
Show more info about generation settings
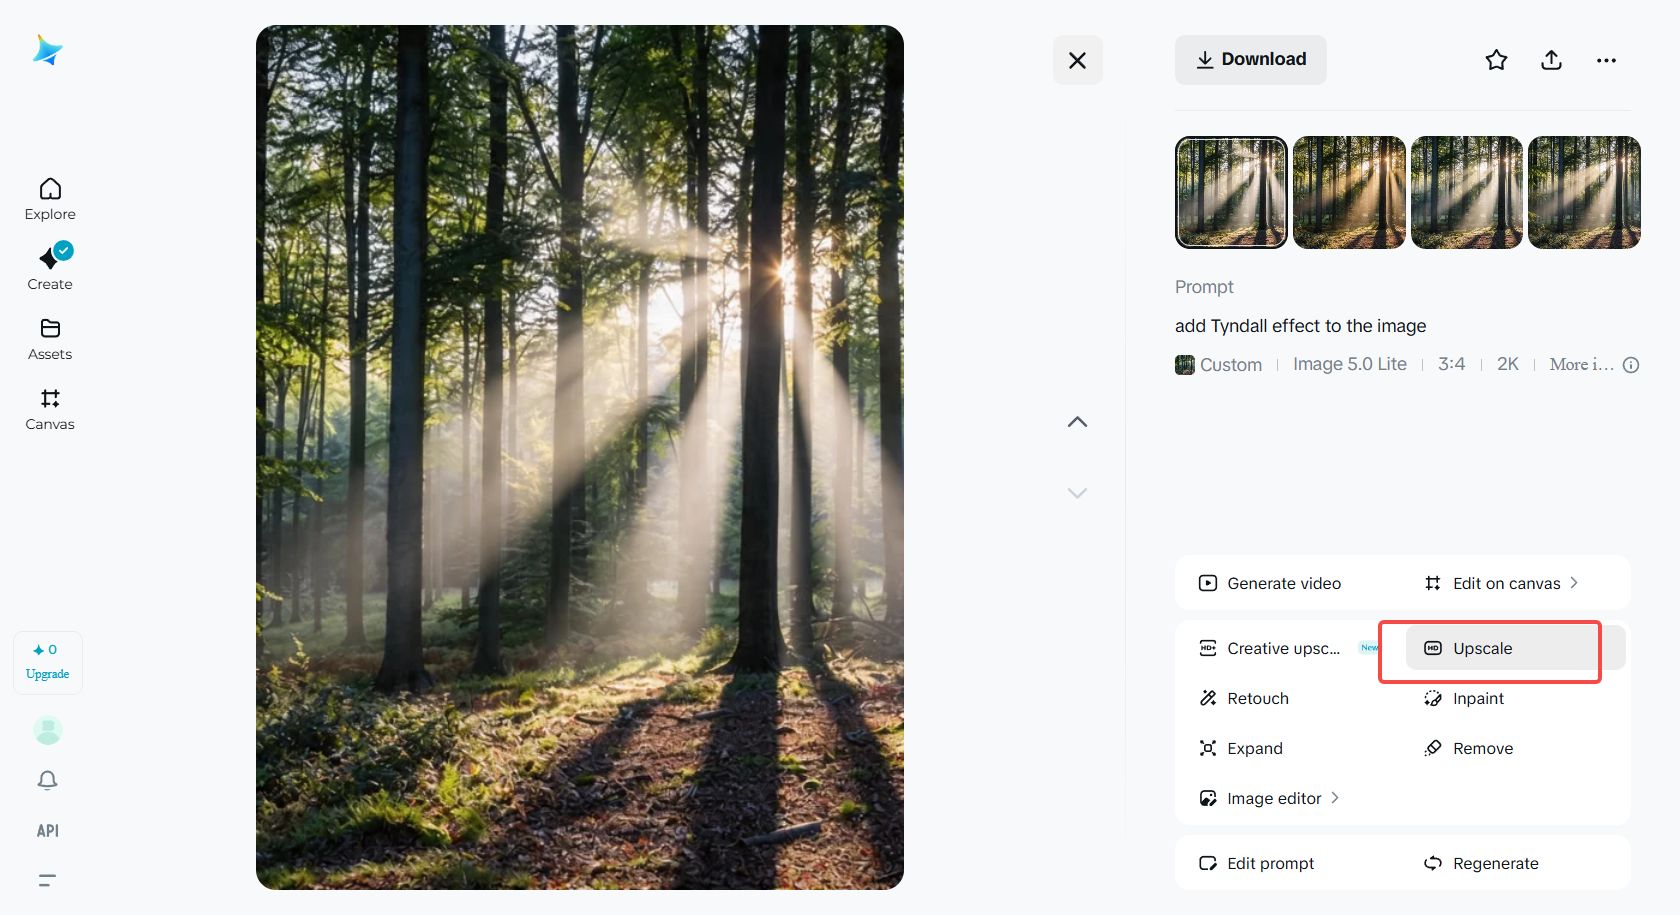tap(1631, 365)
